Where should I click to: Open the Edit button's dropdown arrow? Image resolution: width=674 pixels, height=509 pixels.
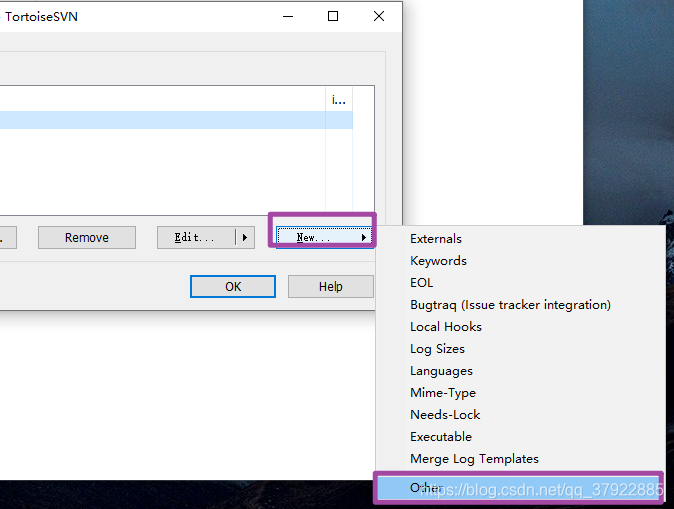pyautogui.click(x=245, y=237)
